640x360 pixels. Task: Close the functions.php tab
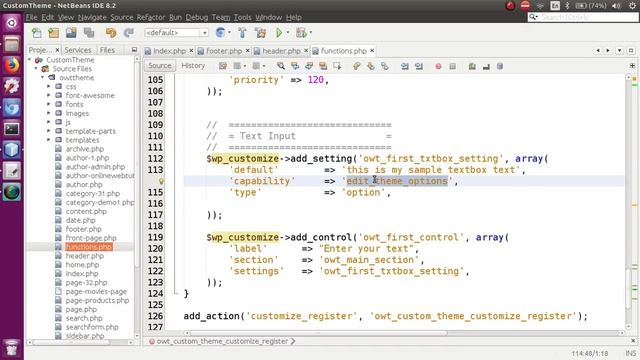(372, 51)
